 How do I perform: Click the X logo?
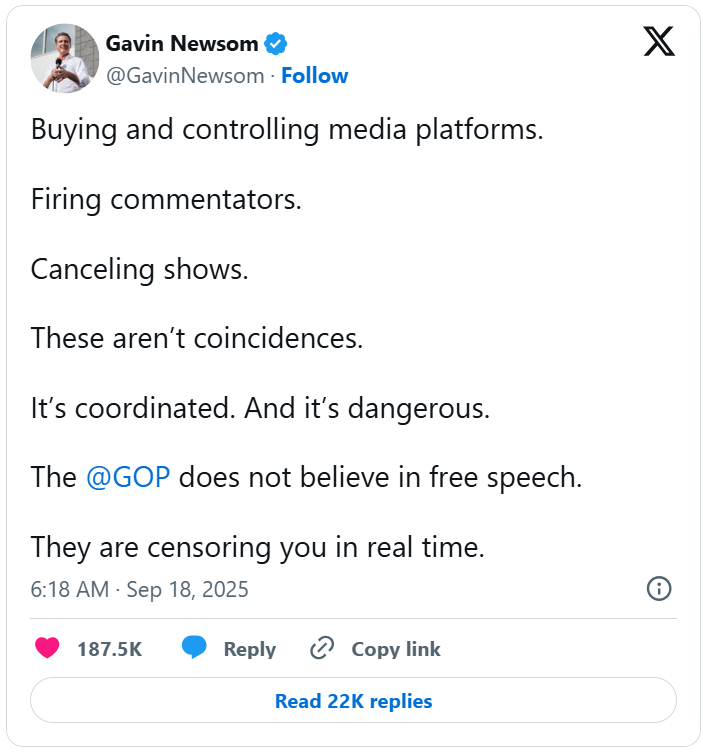659,41
